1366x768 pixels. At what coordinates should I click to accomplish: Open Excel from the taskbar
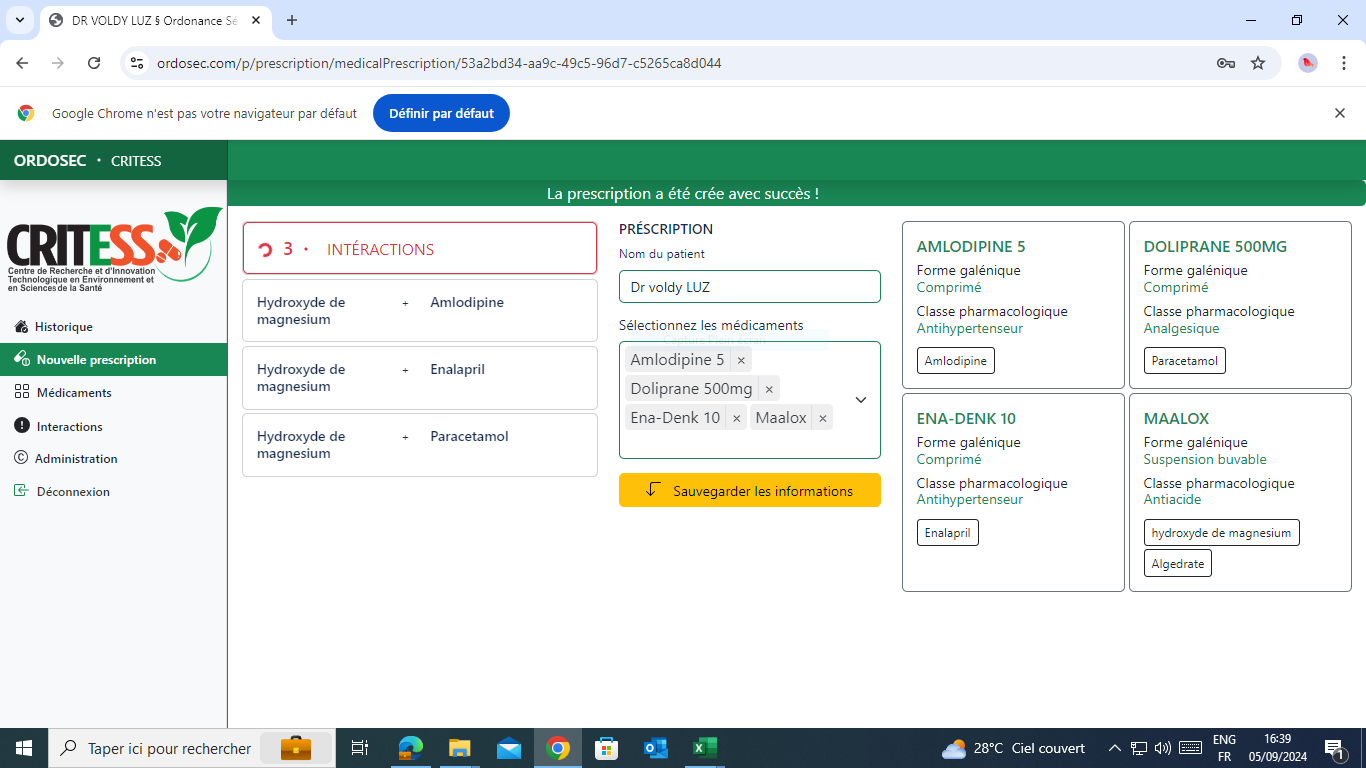click(706, 748)
